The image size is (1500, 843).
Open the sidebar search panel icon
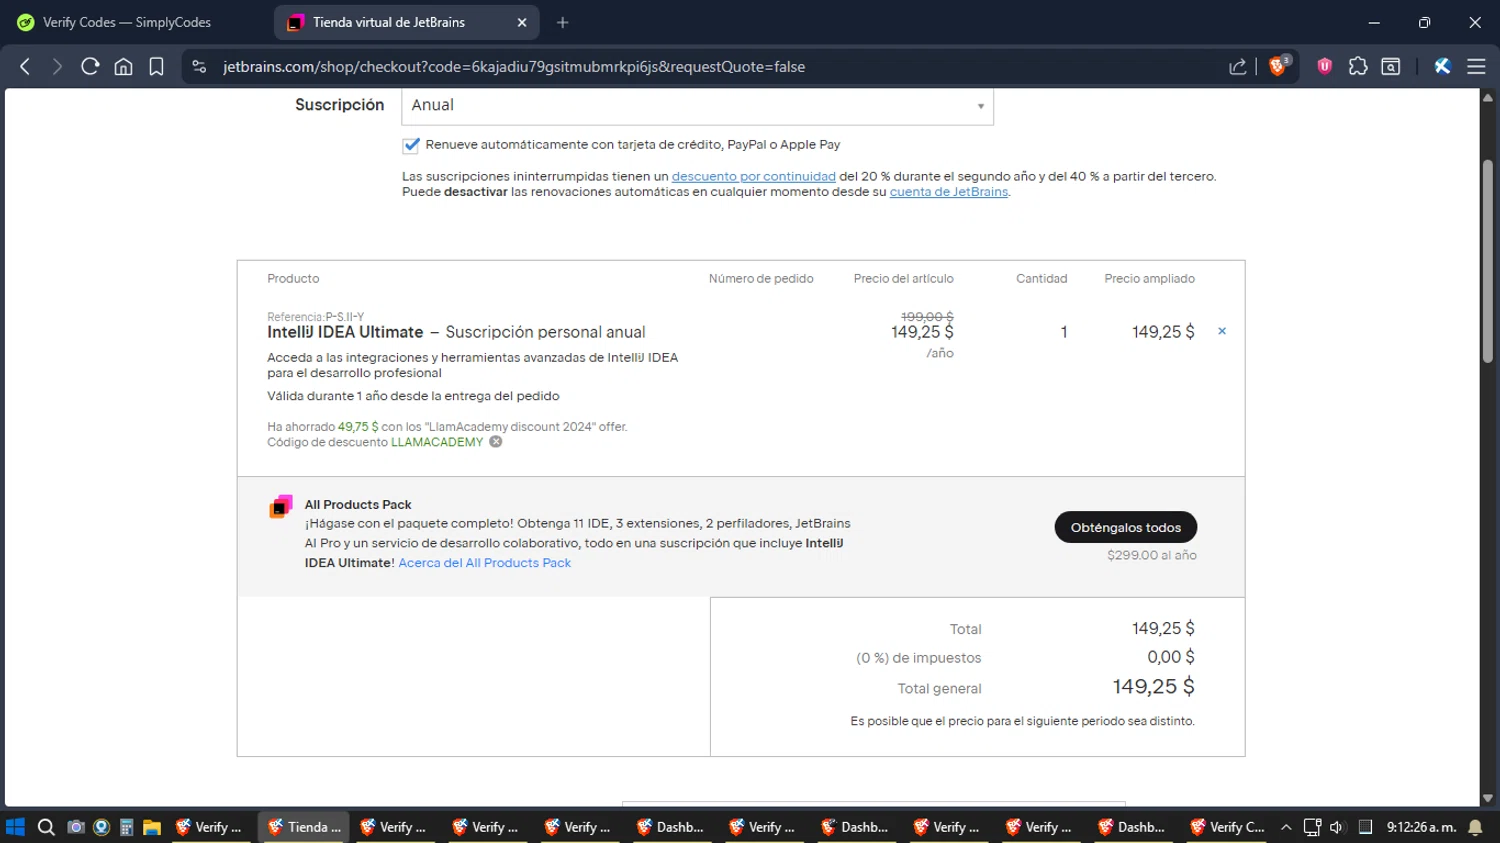click(1390, 66)
